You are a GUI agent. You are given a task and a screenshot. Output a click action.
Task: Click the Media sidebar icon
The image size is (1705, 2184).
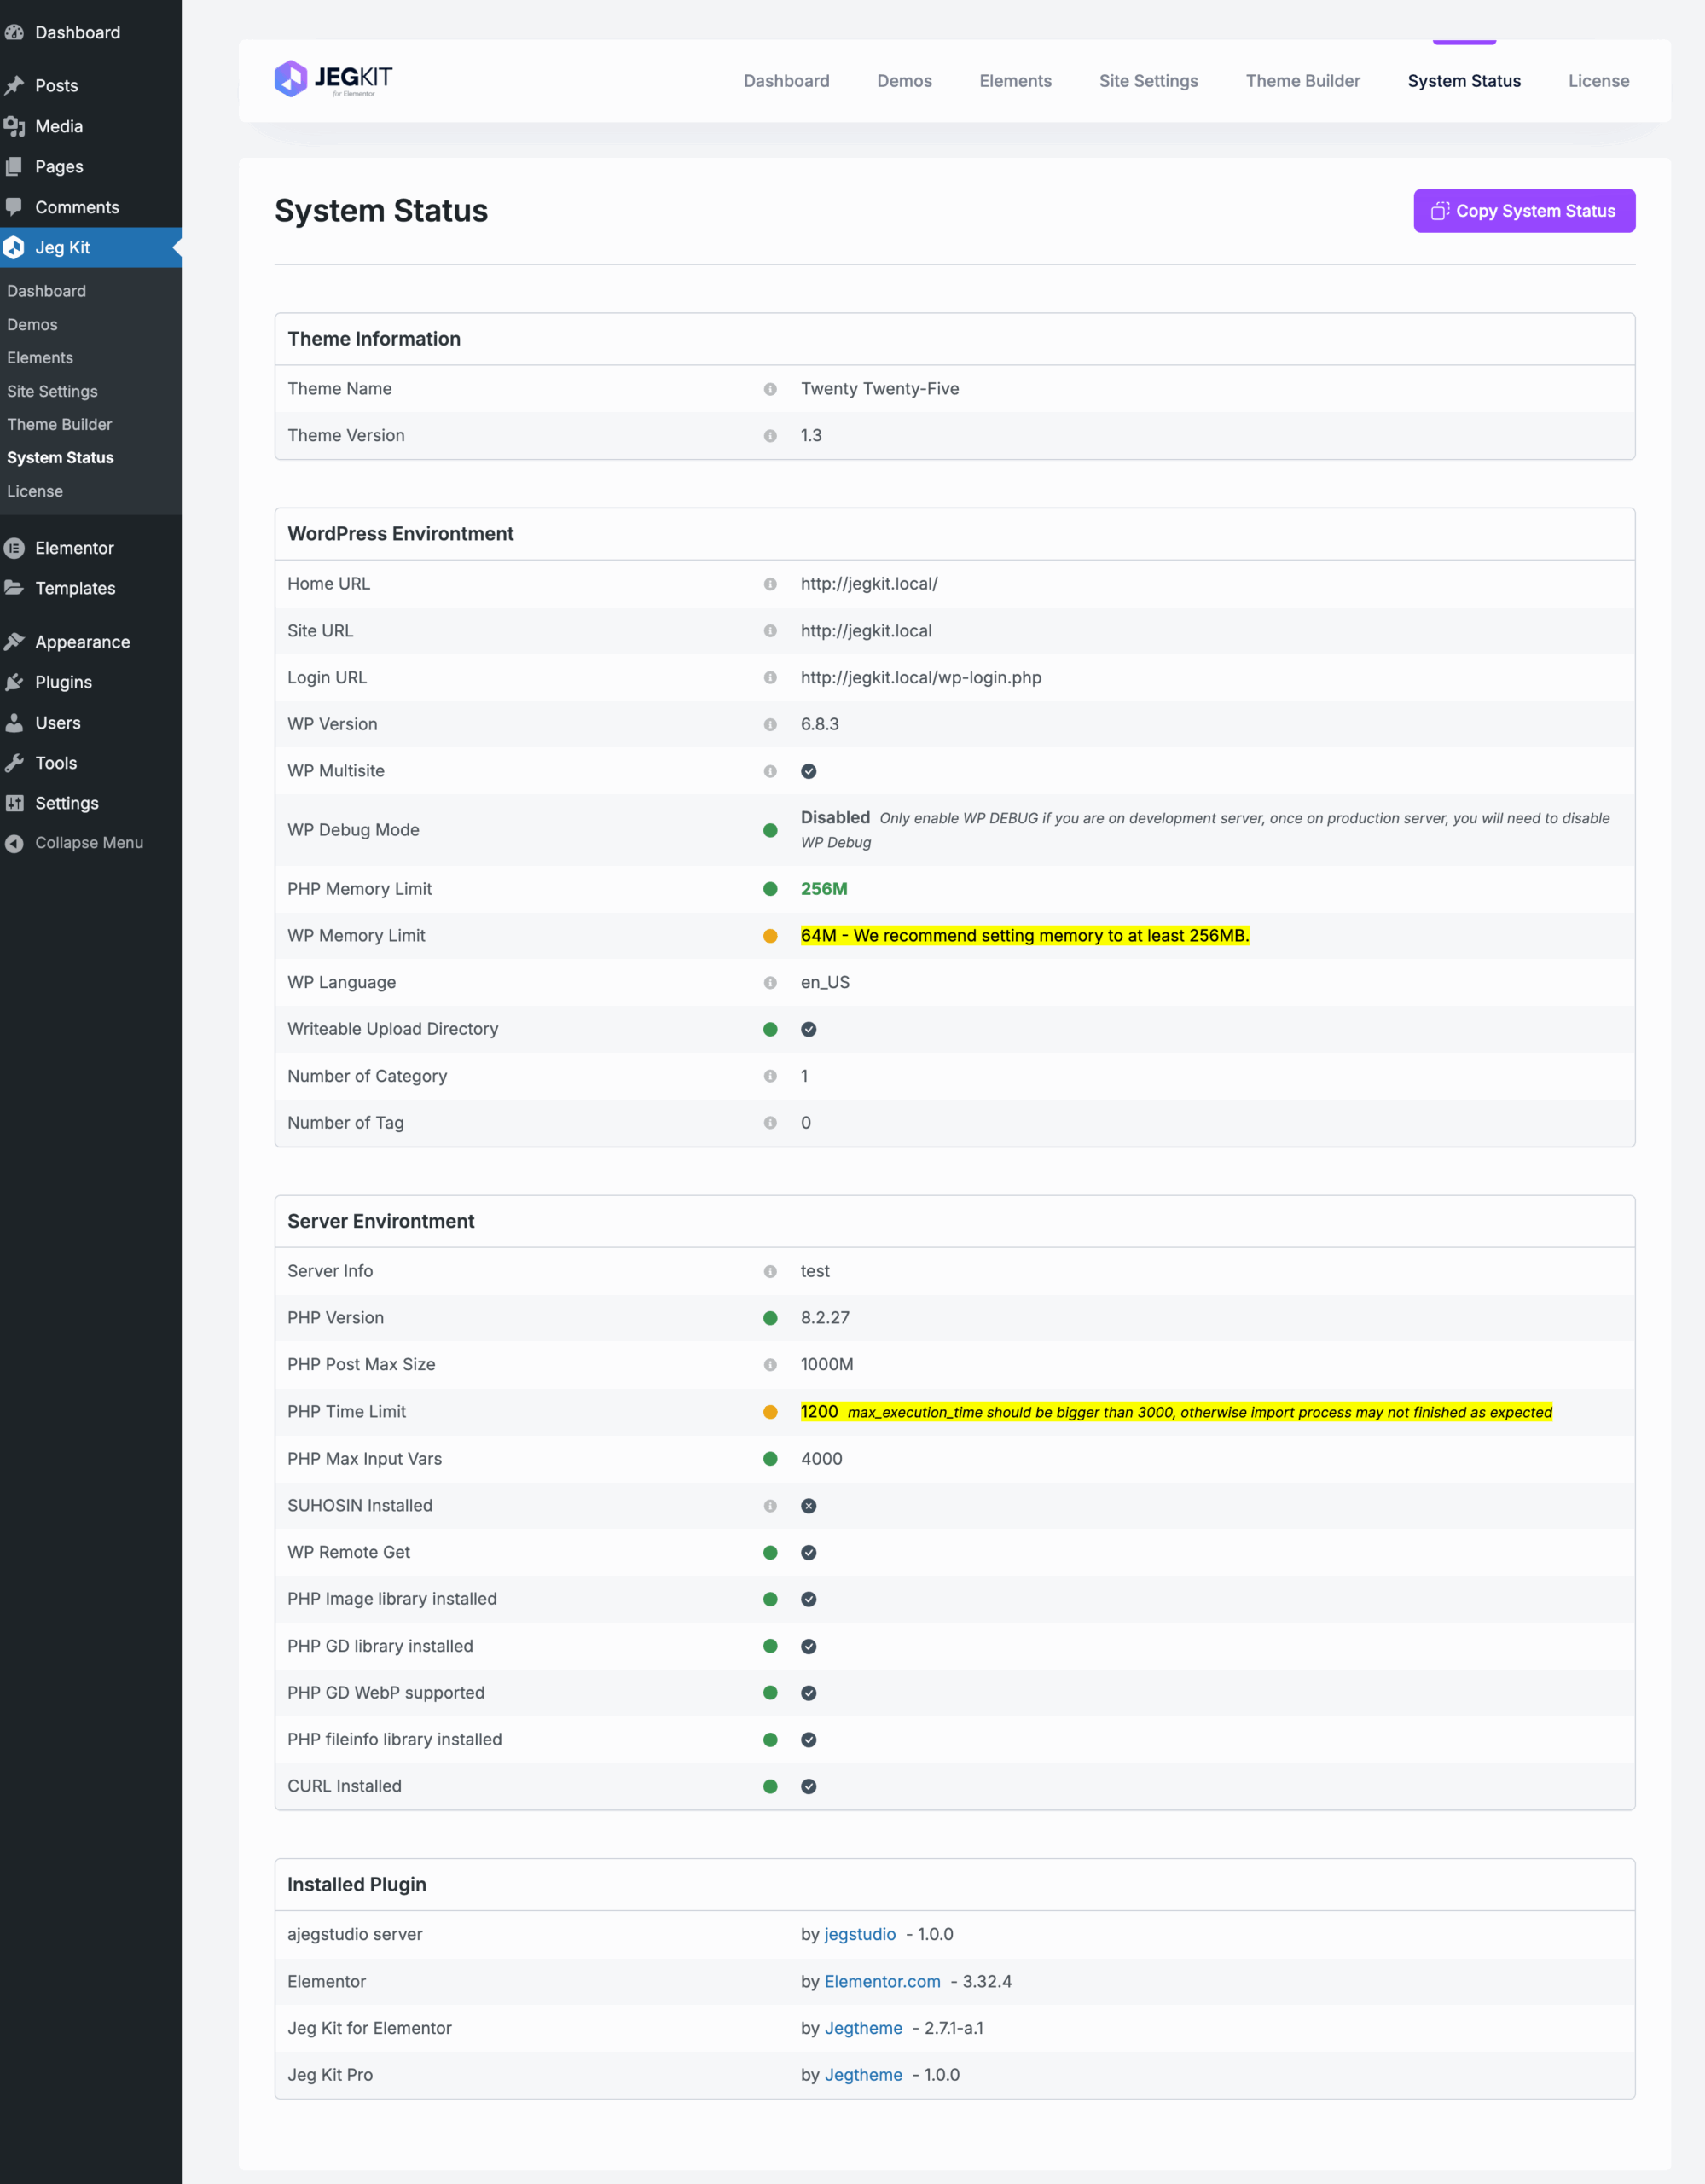pyautogui.click(x=14, y=126)
